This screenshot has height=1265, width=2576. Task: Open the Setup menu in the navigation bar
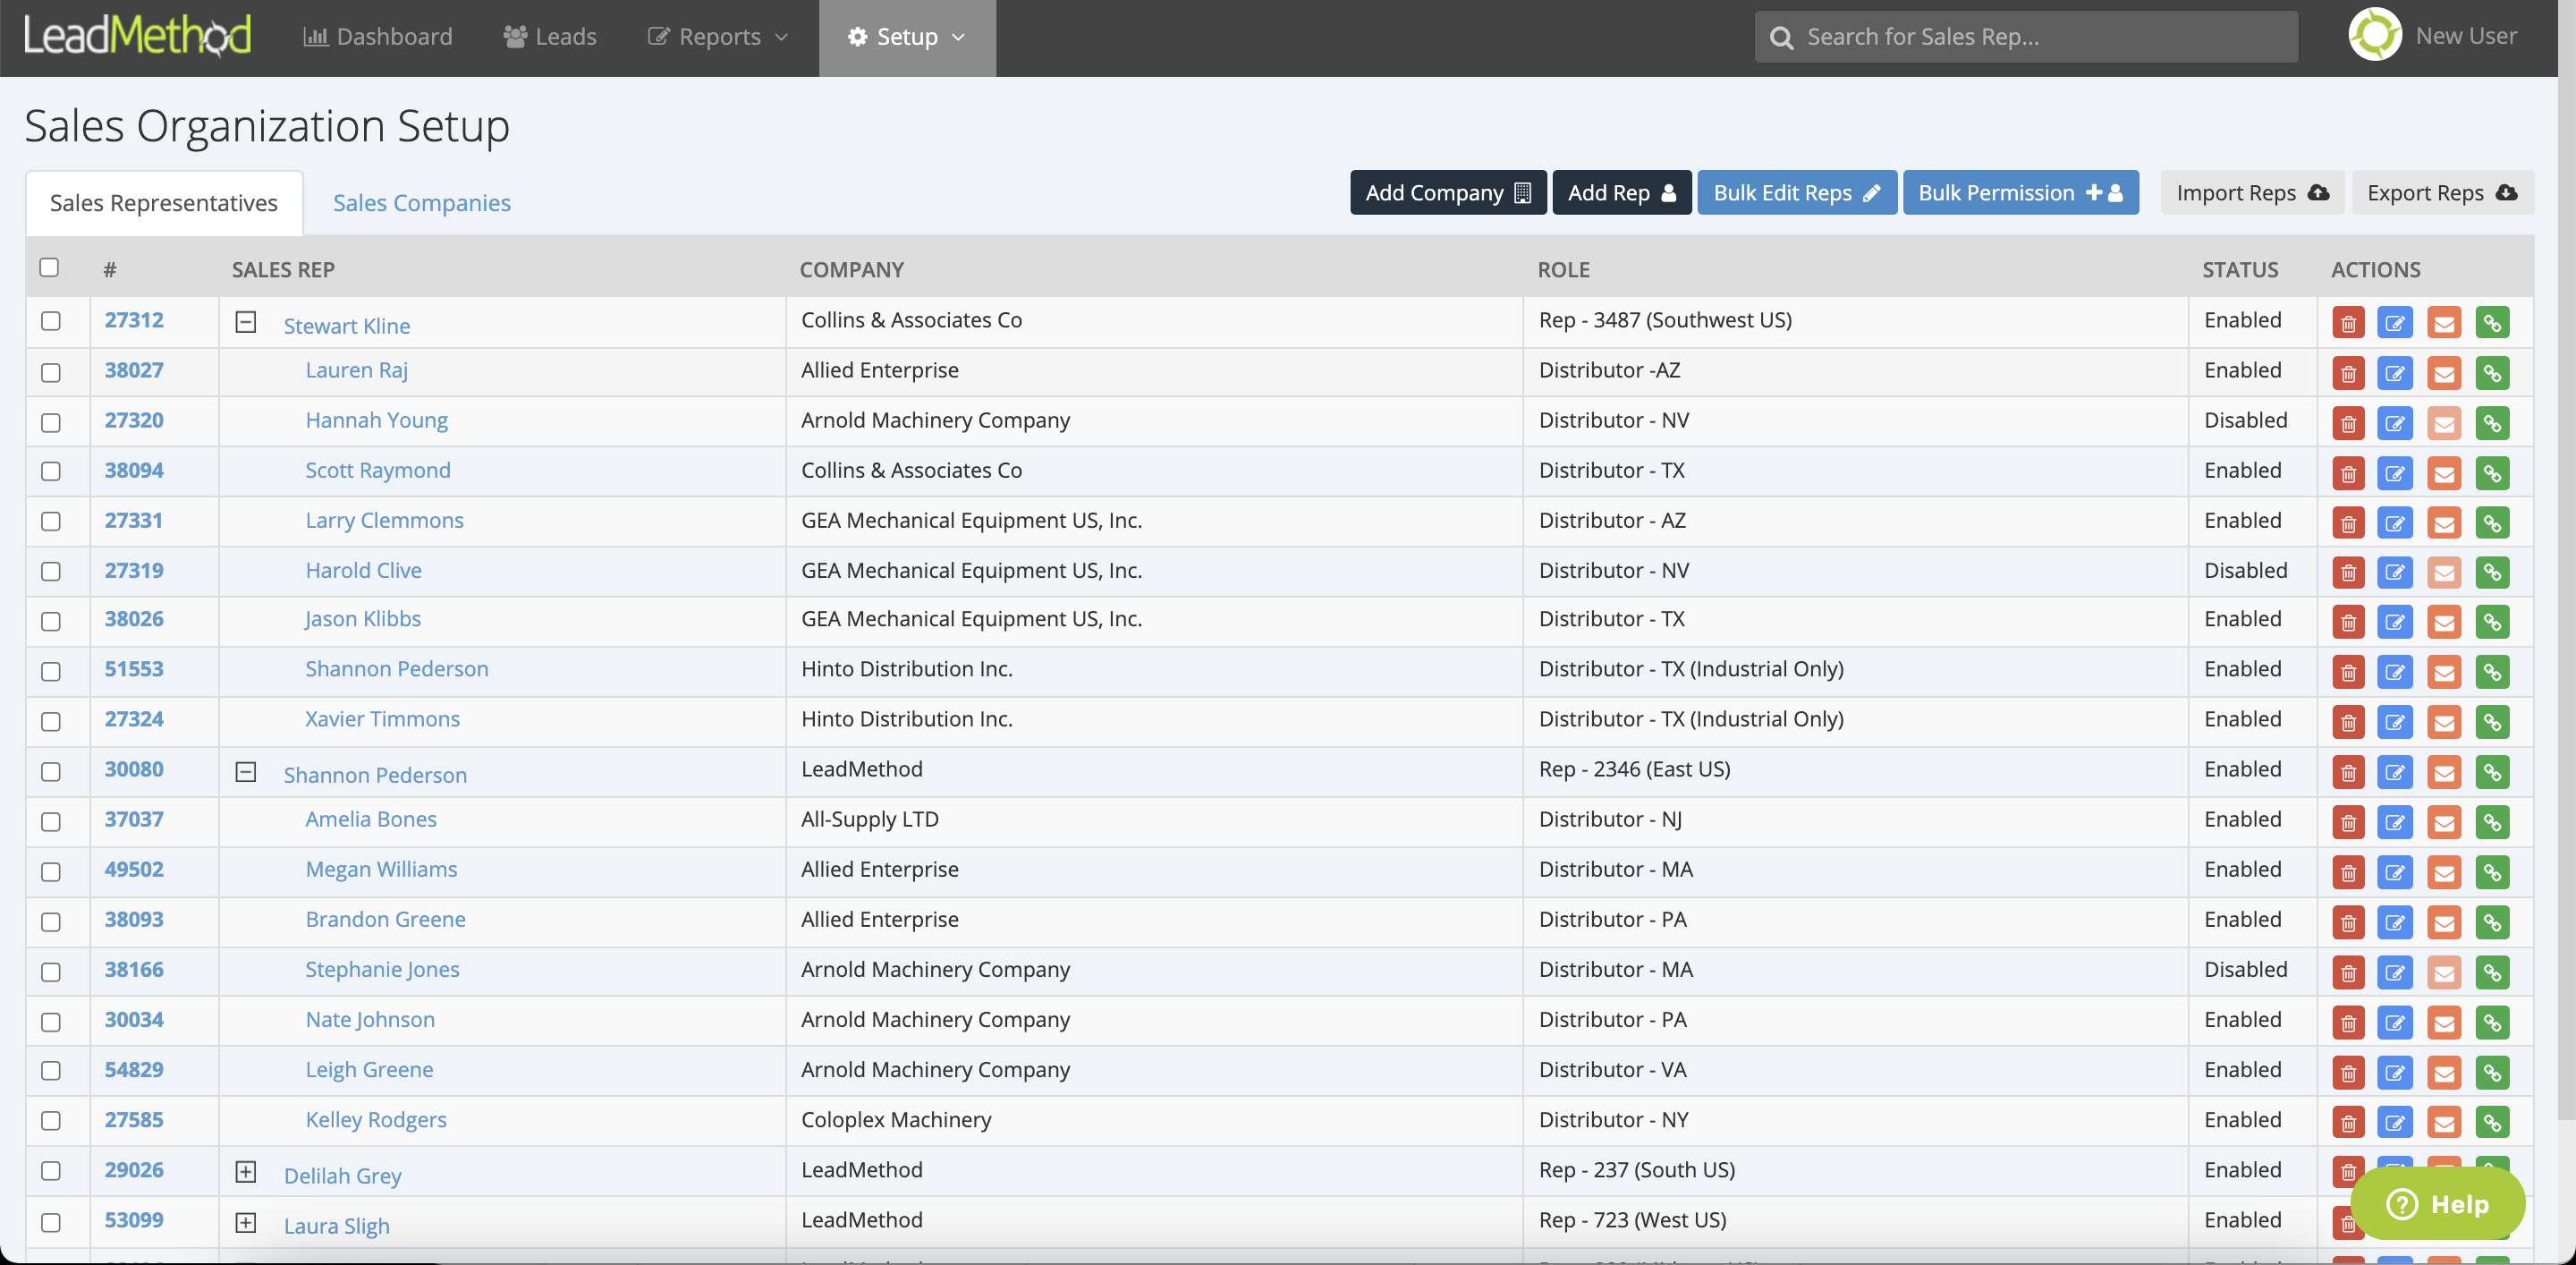coord(906,37)
